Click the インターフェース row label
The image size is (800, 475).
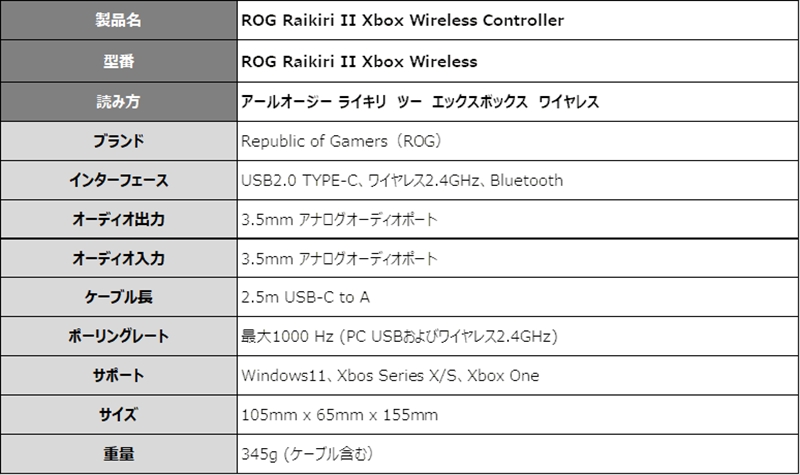click(118, 180)
